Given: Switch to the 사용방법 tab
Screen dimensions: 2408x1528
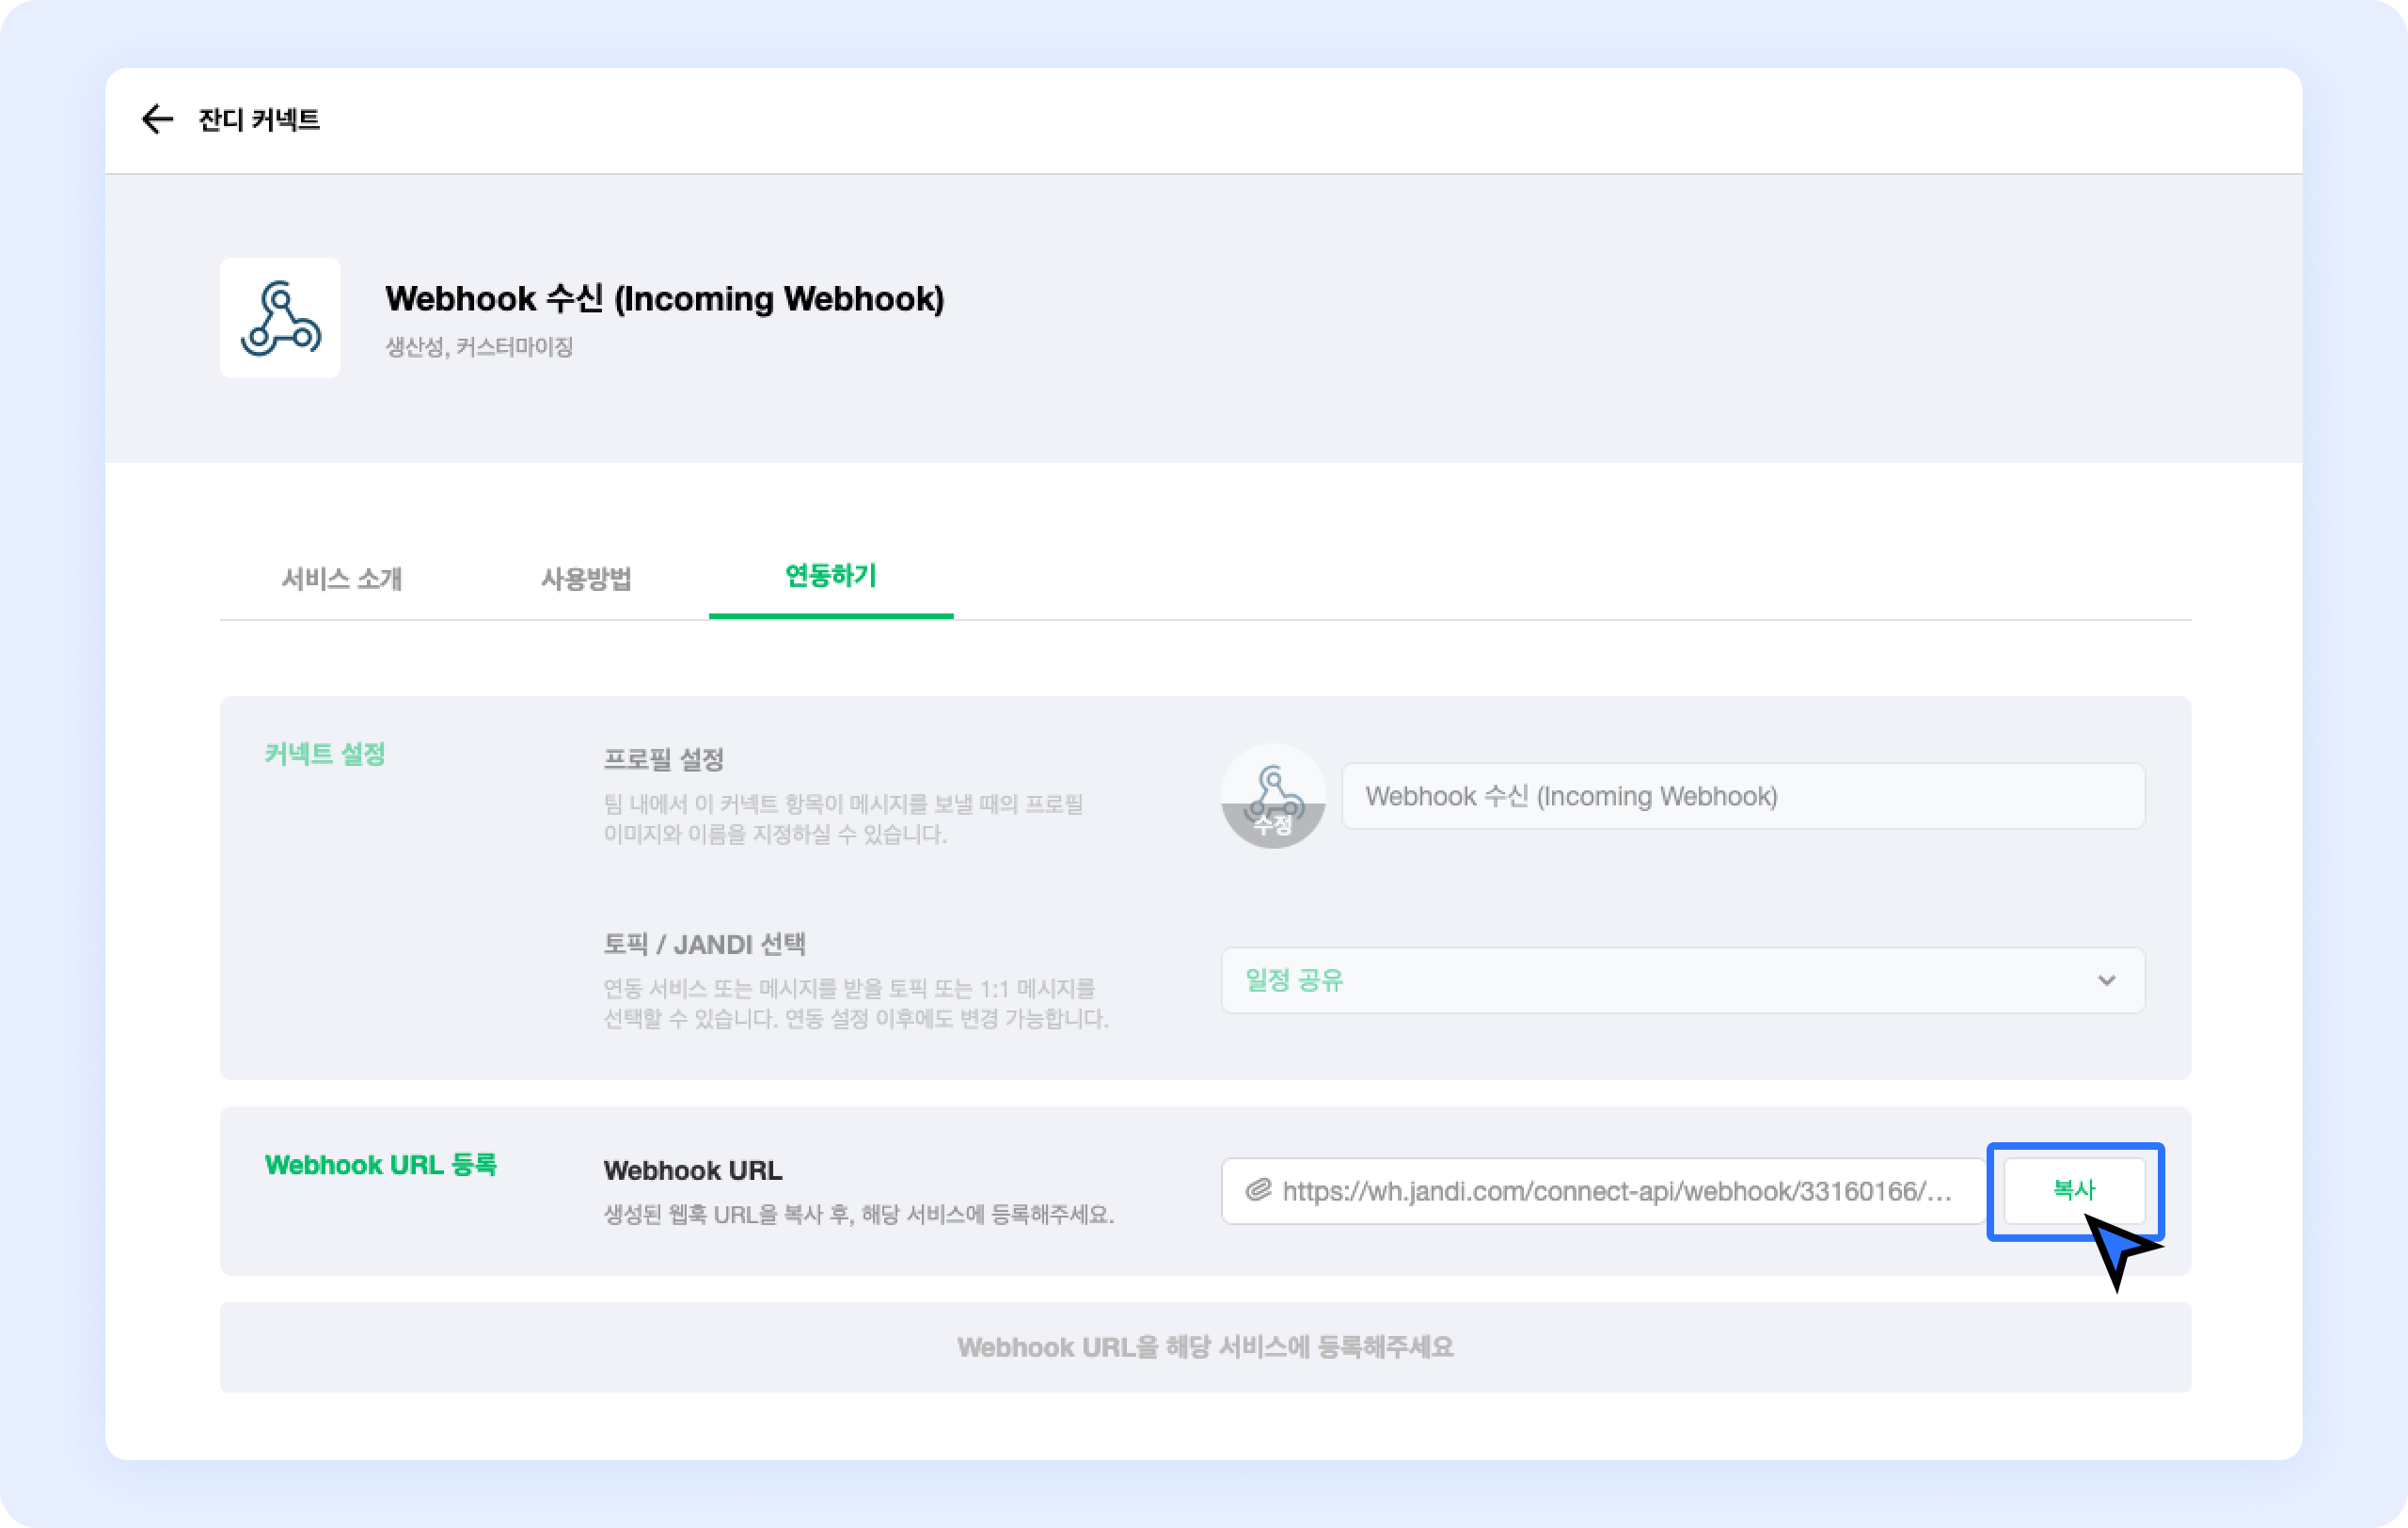Looking at the screenshot, I should click(x=586, y=578).
